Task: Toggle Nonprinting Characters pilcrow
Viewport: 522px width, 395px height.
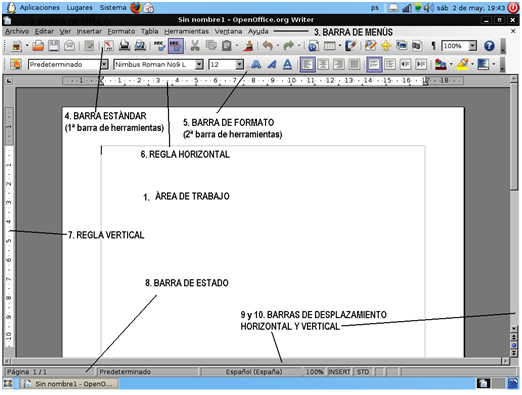Action: tap(433, 46)
